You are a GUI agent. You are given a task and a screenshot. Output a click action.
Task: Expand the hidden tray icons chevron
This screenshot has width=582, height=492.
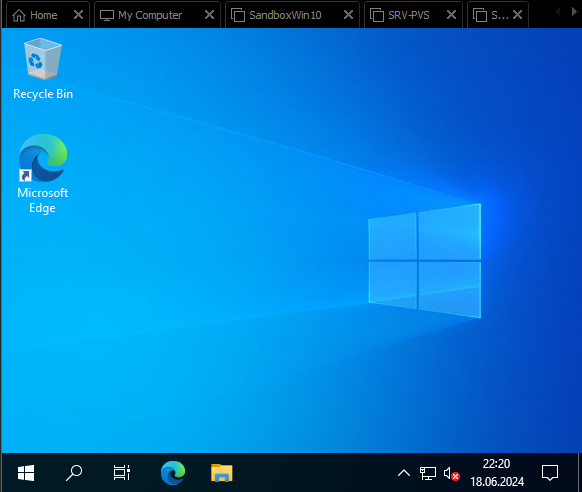click(404, 473)
